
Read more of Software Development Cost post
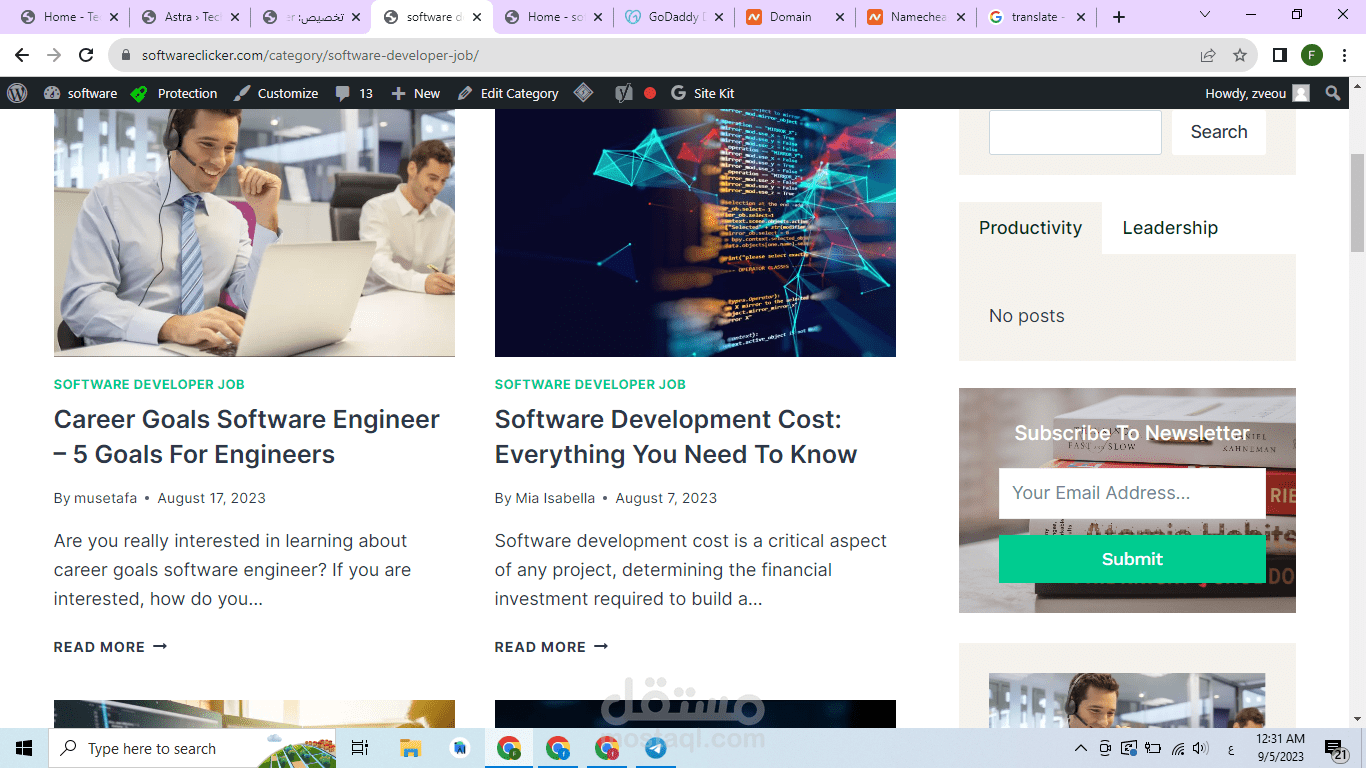pyautogui.click(x=551, y=647)
